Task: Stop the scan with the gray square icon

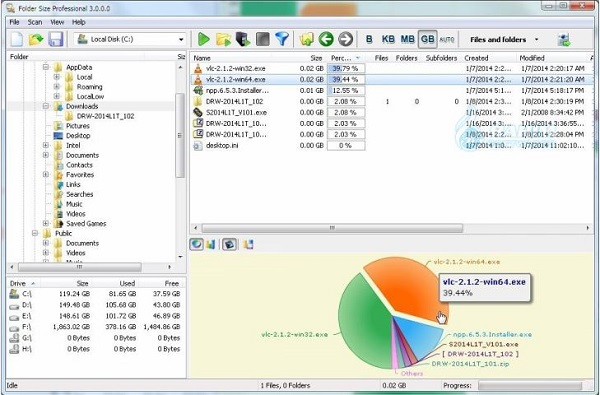Action: (262, 39)
